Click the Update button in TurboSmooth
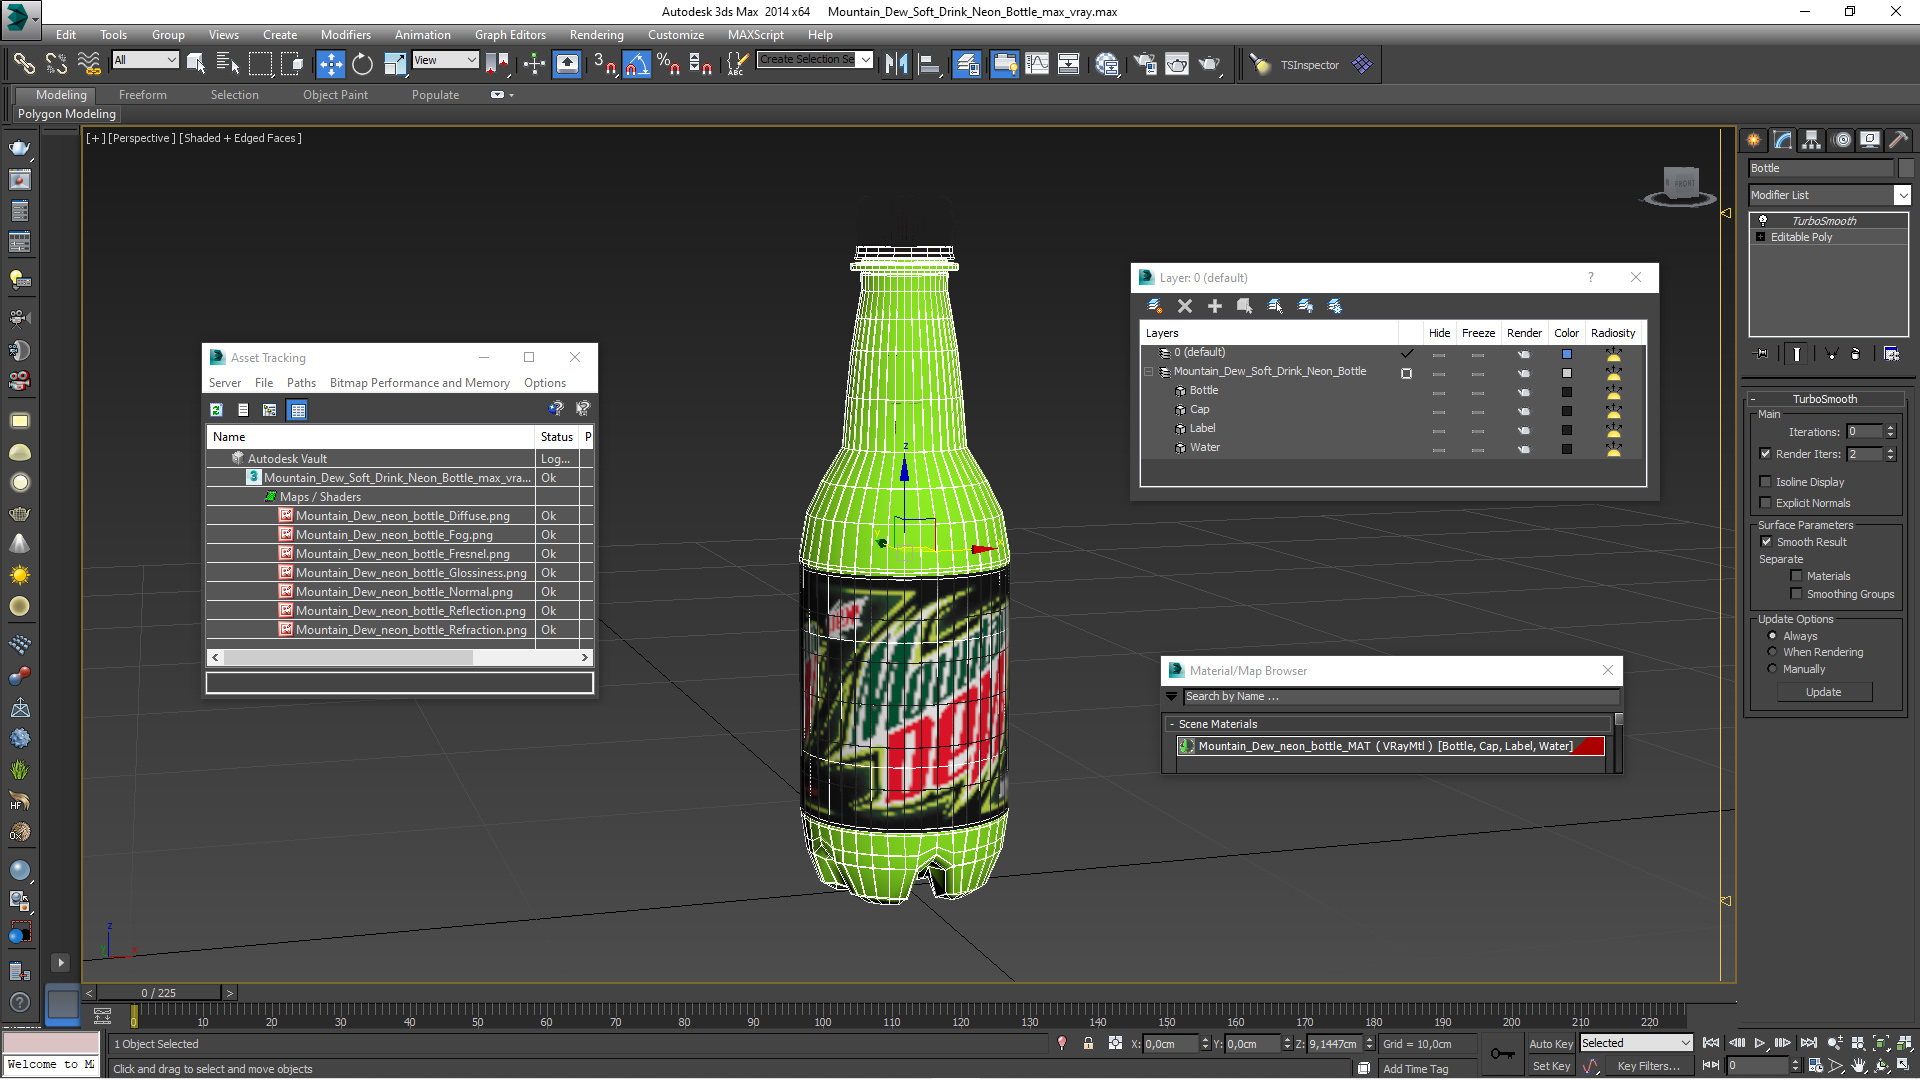The height and width of the screenshot is (1080, 1920). tap(1823, 692)
